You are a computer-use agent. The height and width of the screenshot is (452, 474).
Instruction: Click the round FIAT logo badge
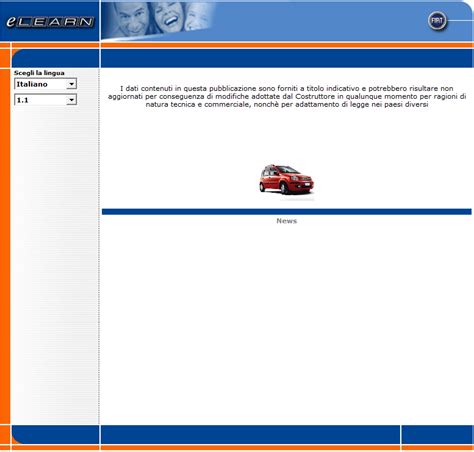pos(437,21)
